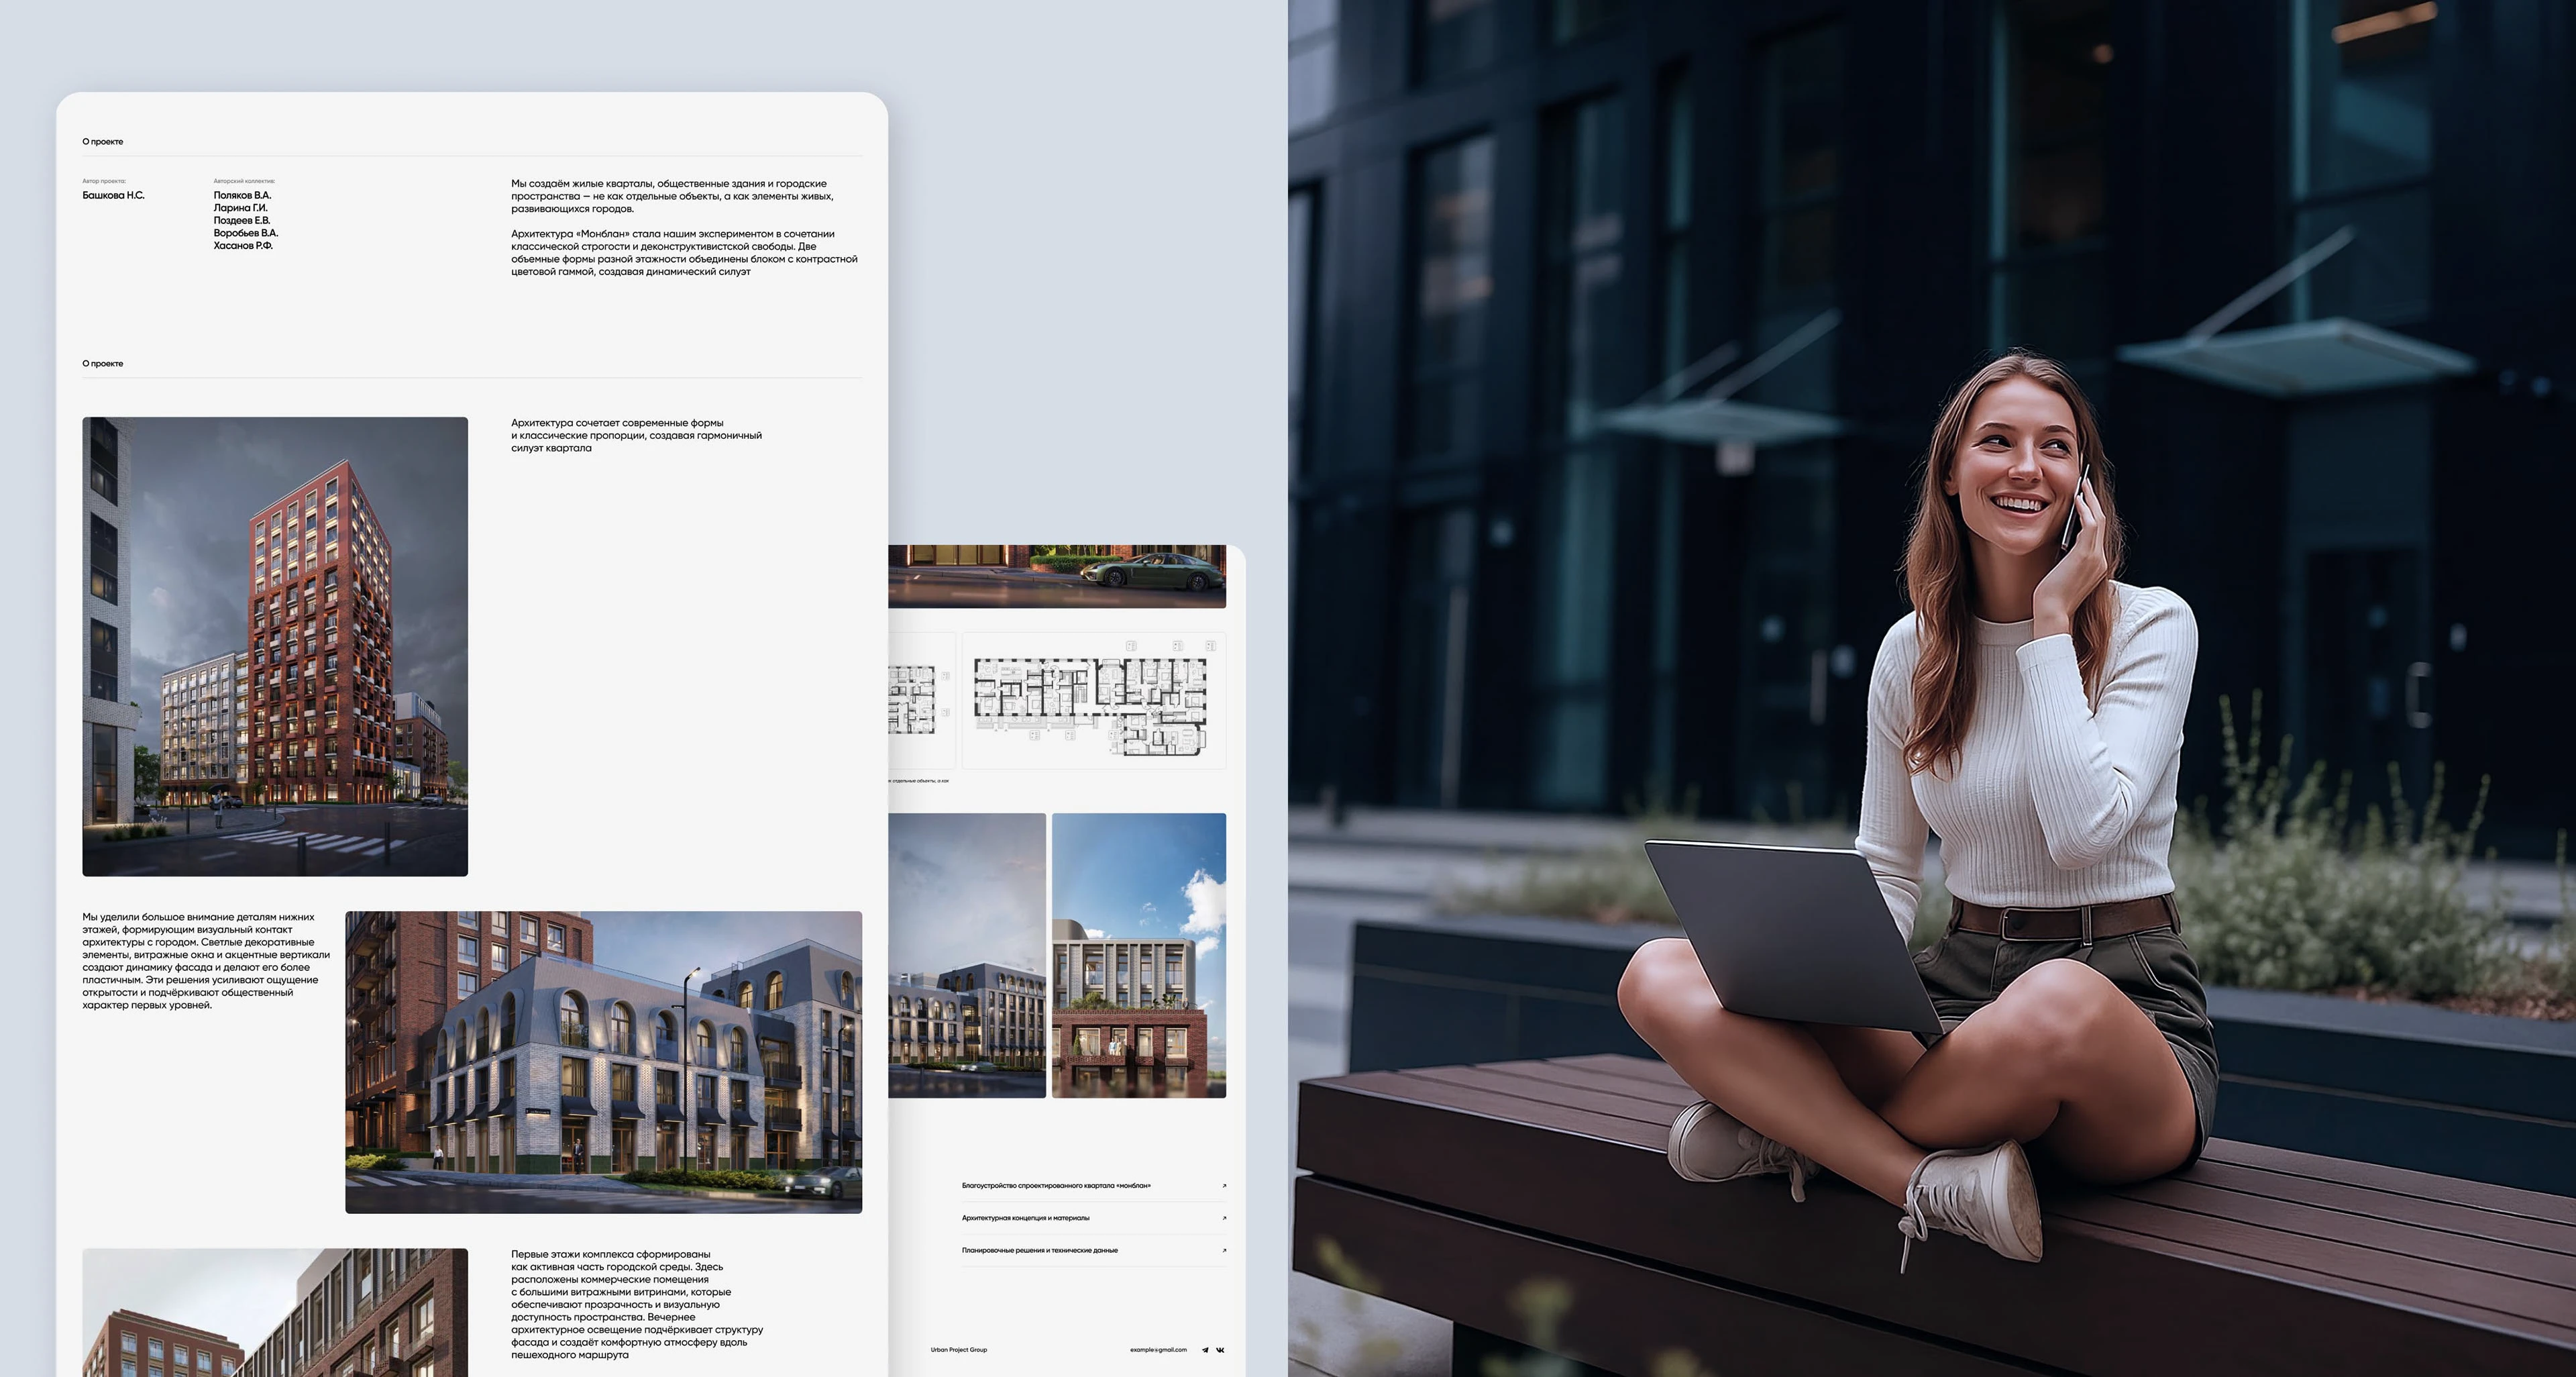
Task: Open the arched-window white building render
Action: 603,1062
